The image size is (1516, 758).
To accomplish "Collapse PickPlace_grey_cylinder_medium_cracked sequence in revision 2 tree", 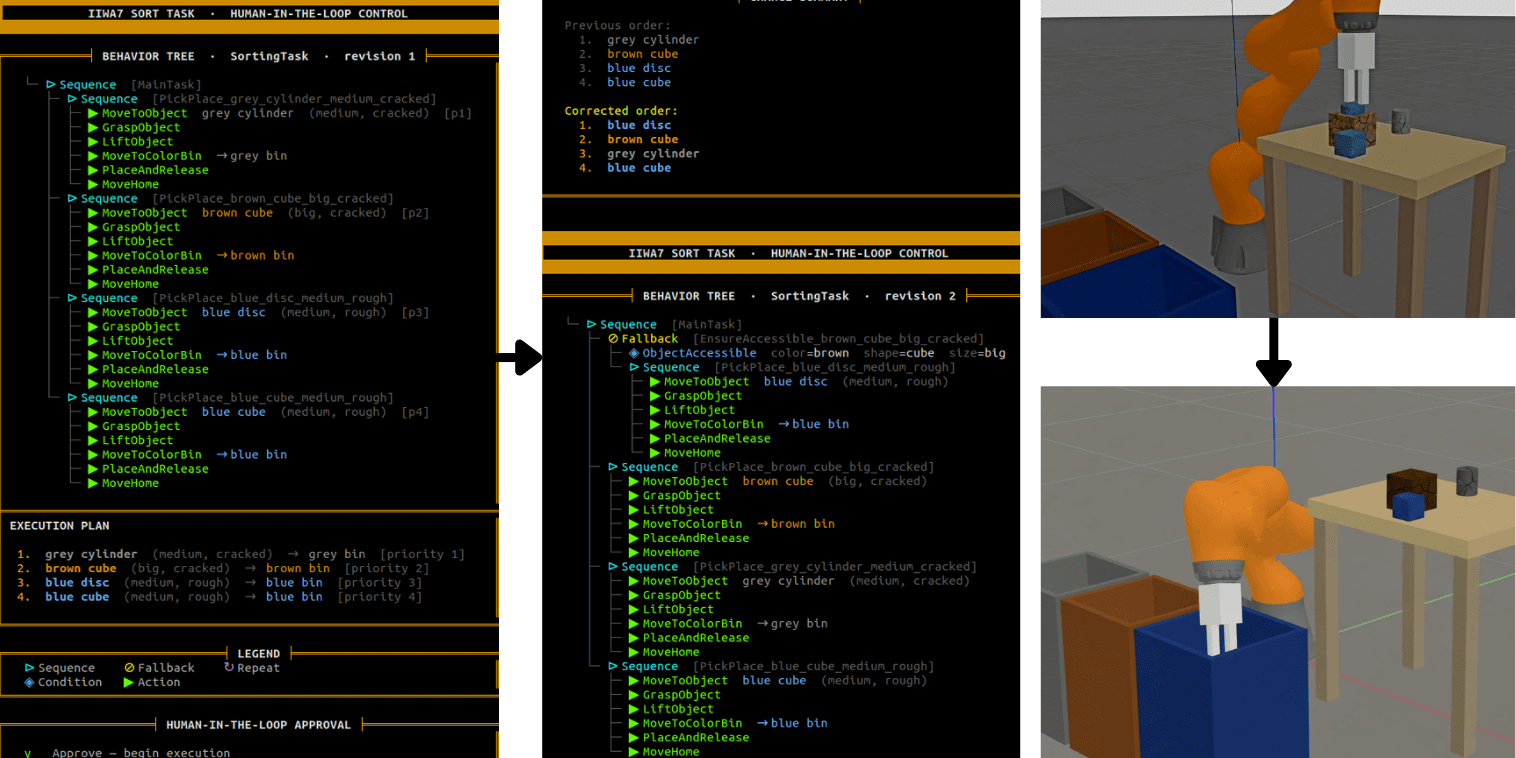I will pos(613,567).
